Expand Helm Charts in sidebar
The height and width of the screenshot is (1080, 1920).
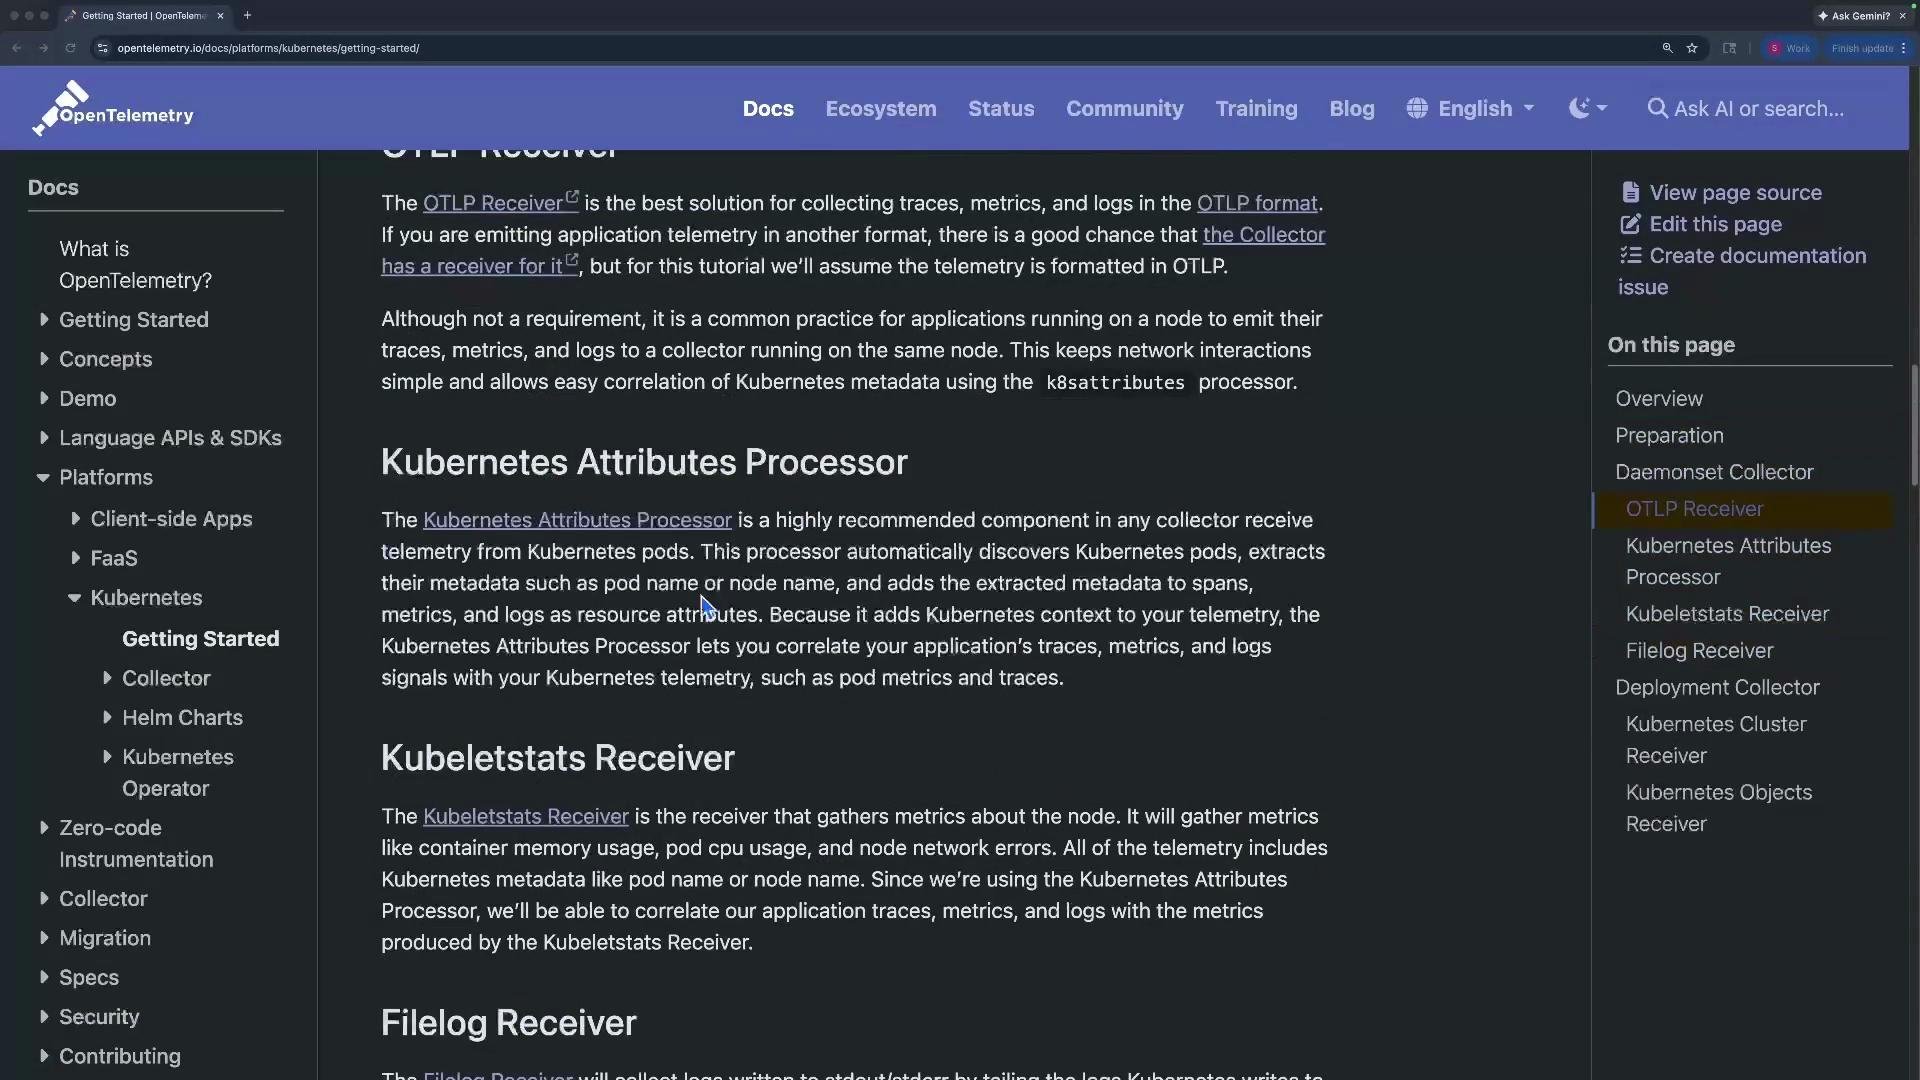coord(107,717)
